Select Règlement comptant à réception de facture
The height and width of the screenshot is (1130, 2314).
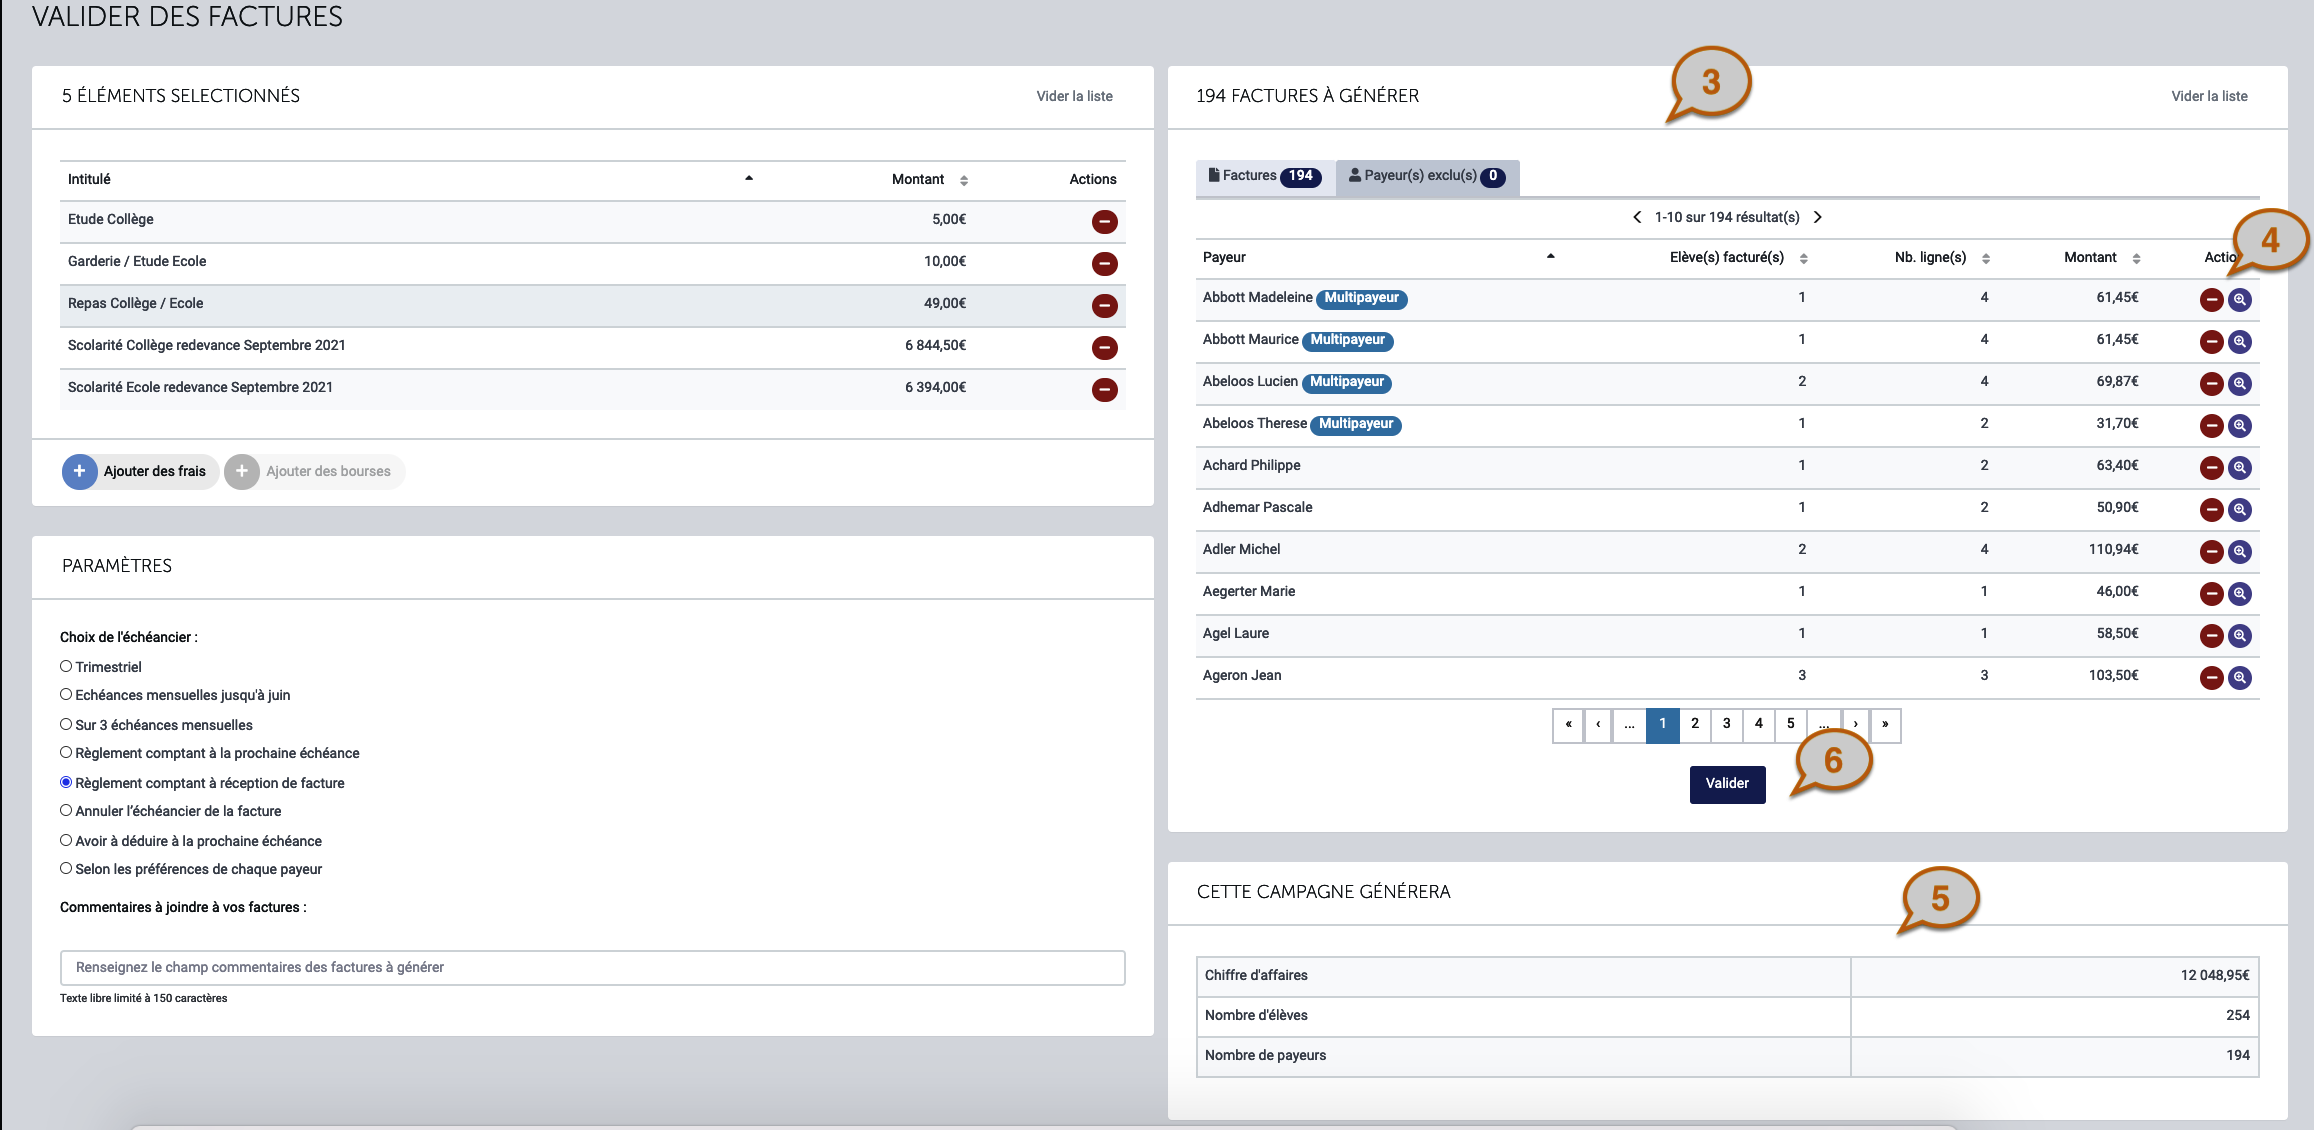pos(66,782)
